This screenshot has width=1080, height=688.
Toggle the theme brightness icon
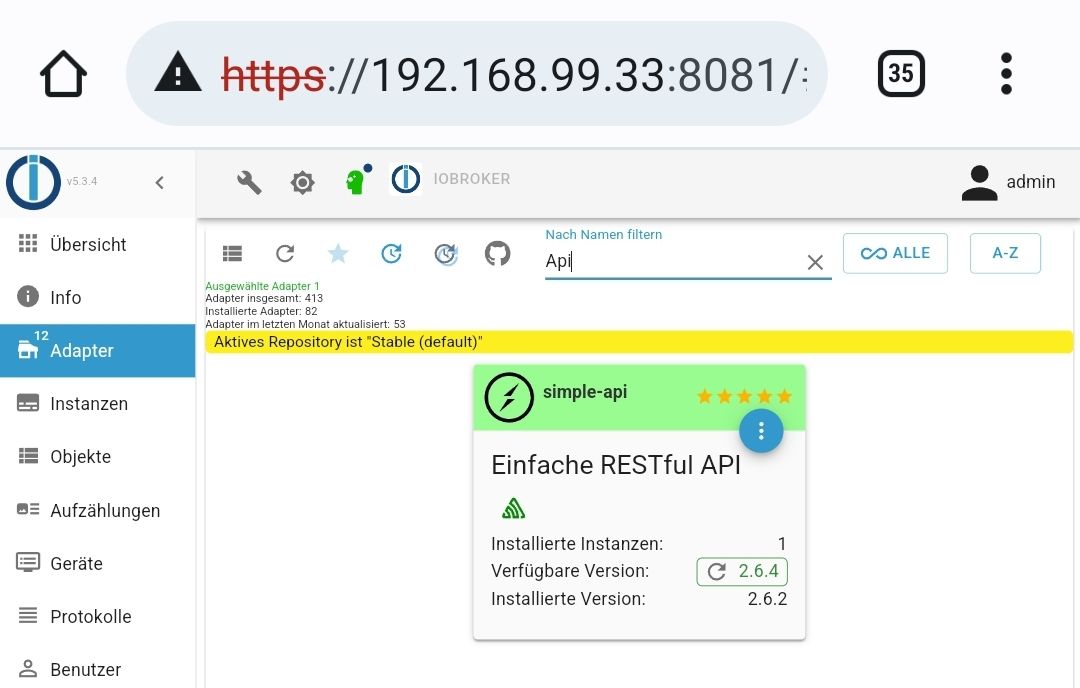(302, 183)
